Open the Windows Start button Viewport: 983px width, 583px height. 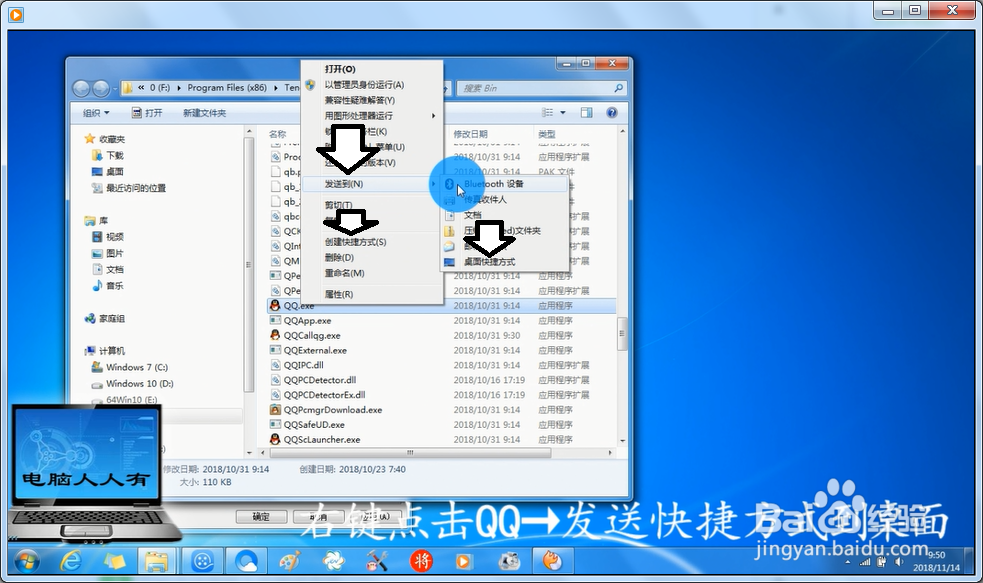point(27,561)
